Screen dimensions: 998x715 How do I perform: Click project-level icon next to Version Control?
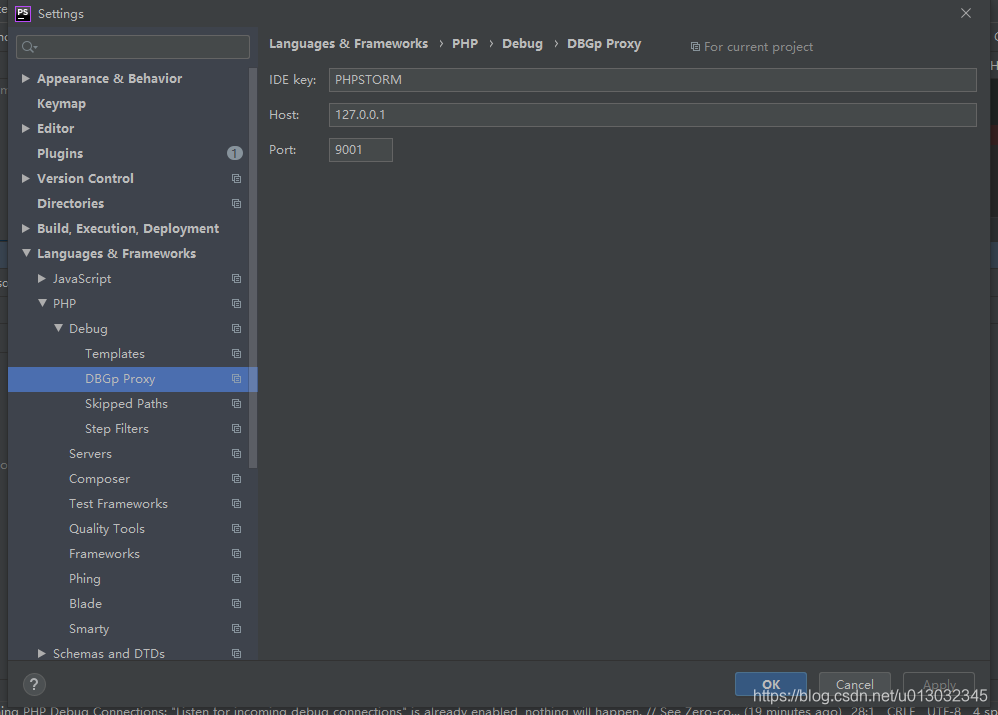[236, 179]
